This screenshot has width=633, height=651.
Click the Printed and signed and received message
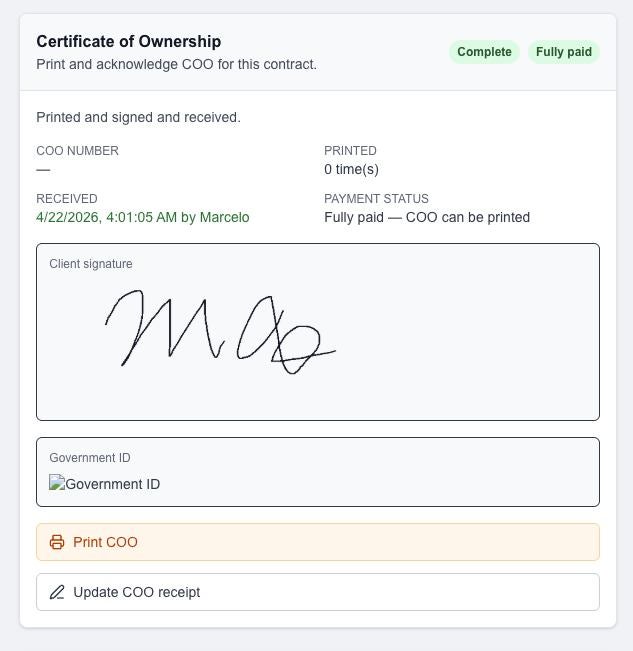click(x=139, y=117)
